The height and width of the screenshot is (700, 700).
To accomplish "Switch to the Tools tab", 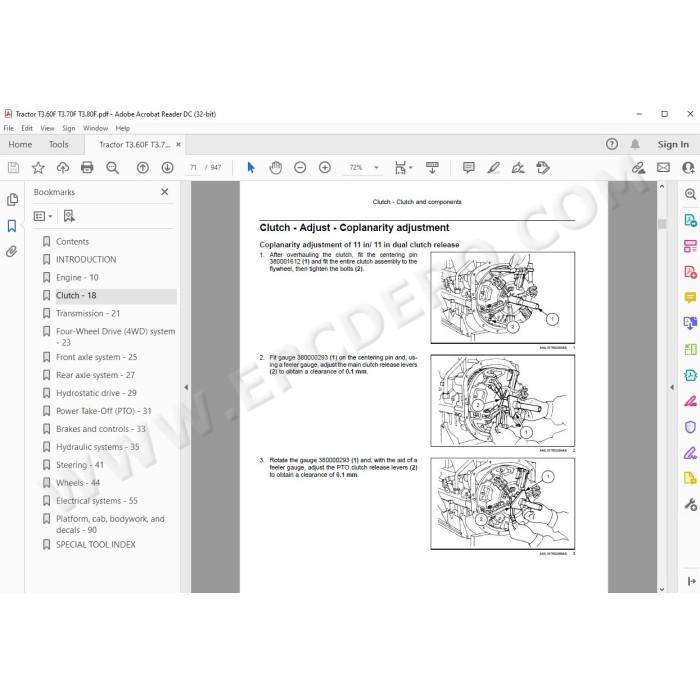I will 58,145.
